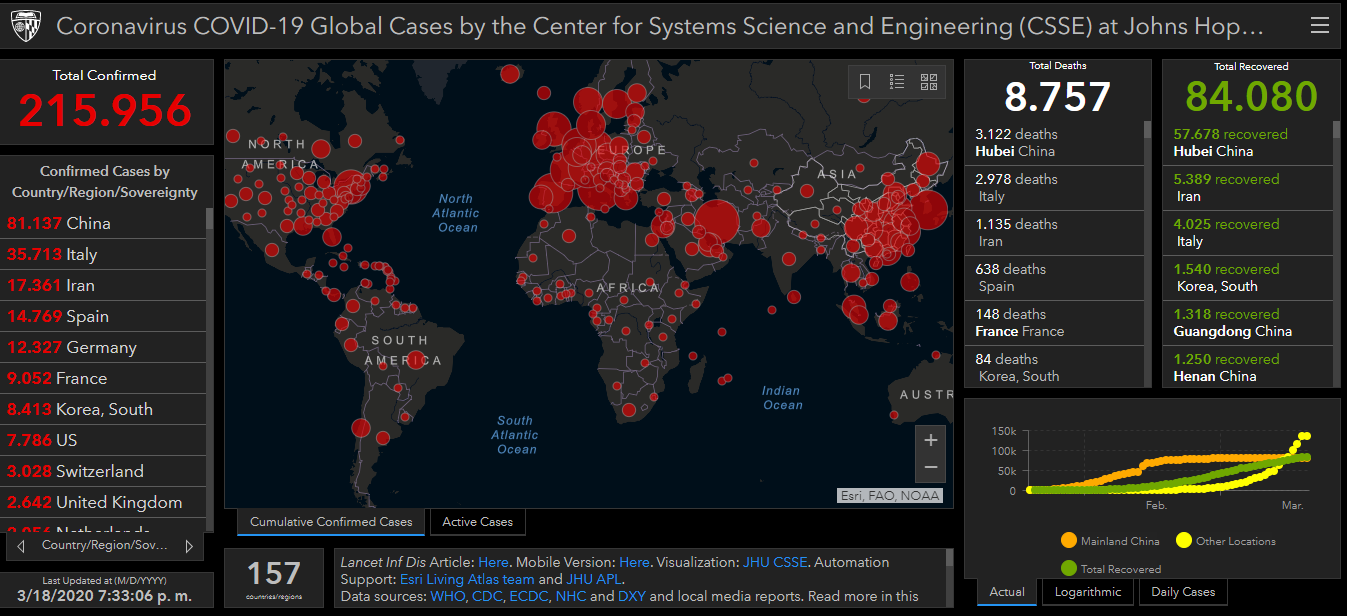Viewport: 1347px width, 616px height.
Task: Switch to Active Cases tab
Action: [477, 522]
